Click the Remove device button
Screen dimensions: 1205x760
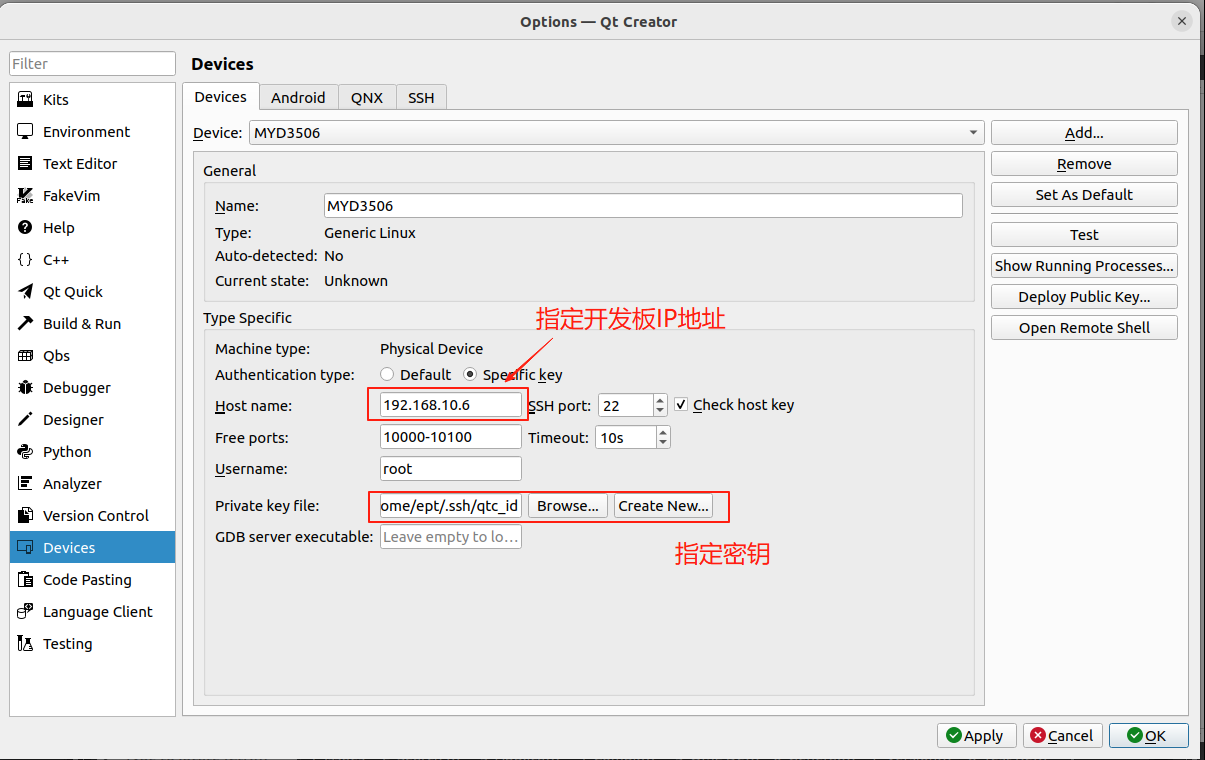click(1084, 164)
